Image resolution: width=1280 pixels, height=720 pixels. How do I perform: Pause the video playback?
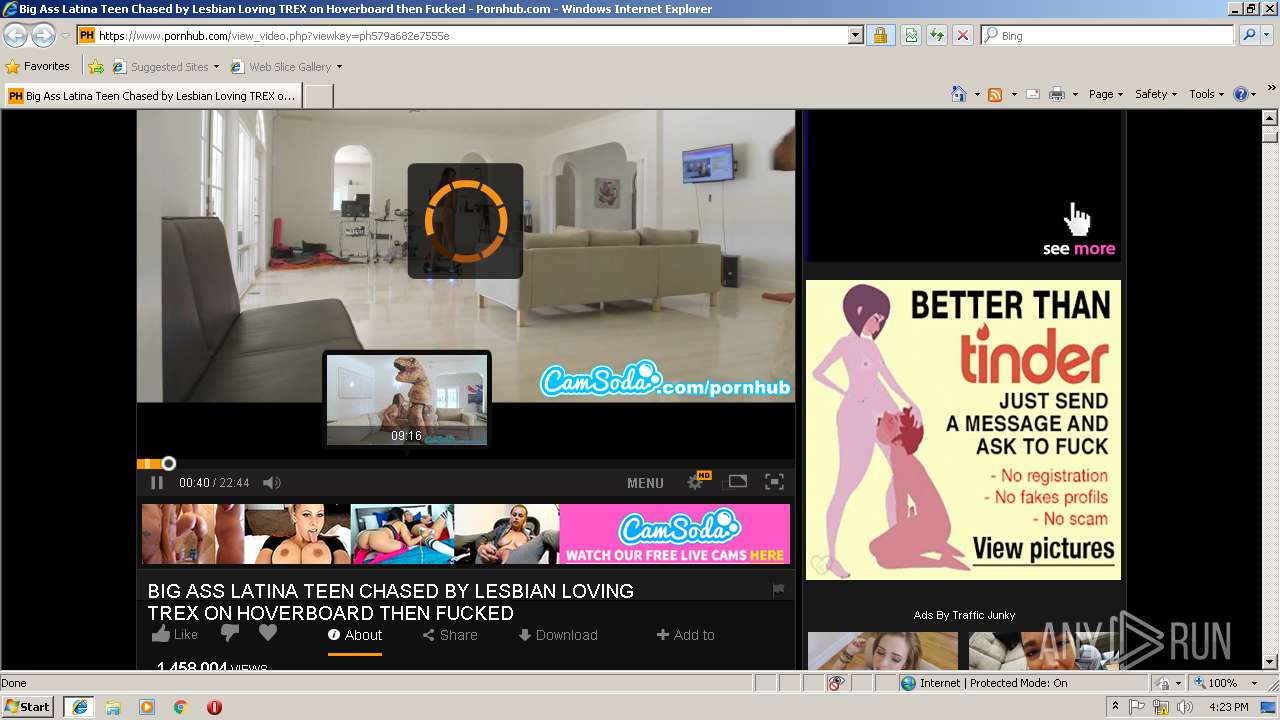tap(157, 483)
